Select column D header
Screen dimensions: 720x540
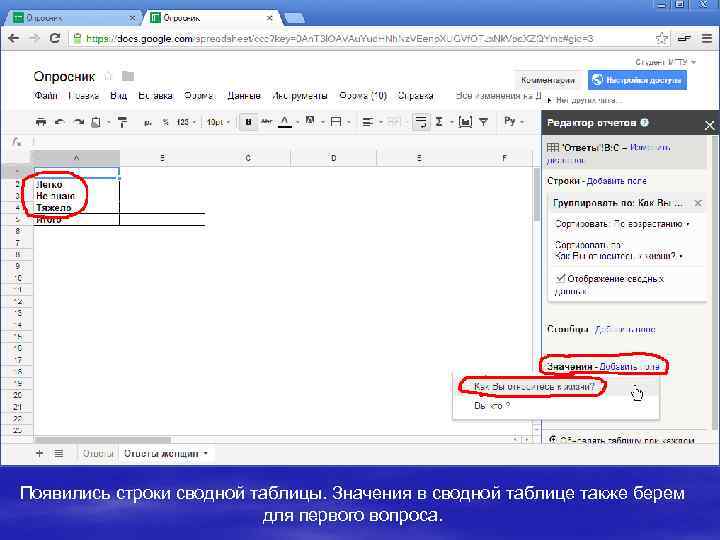(334, 158)
